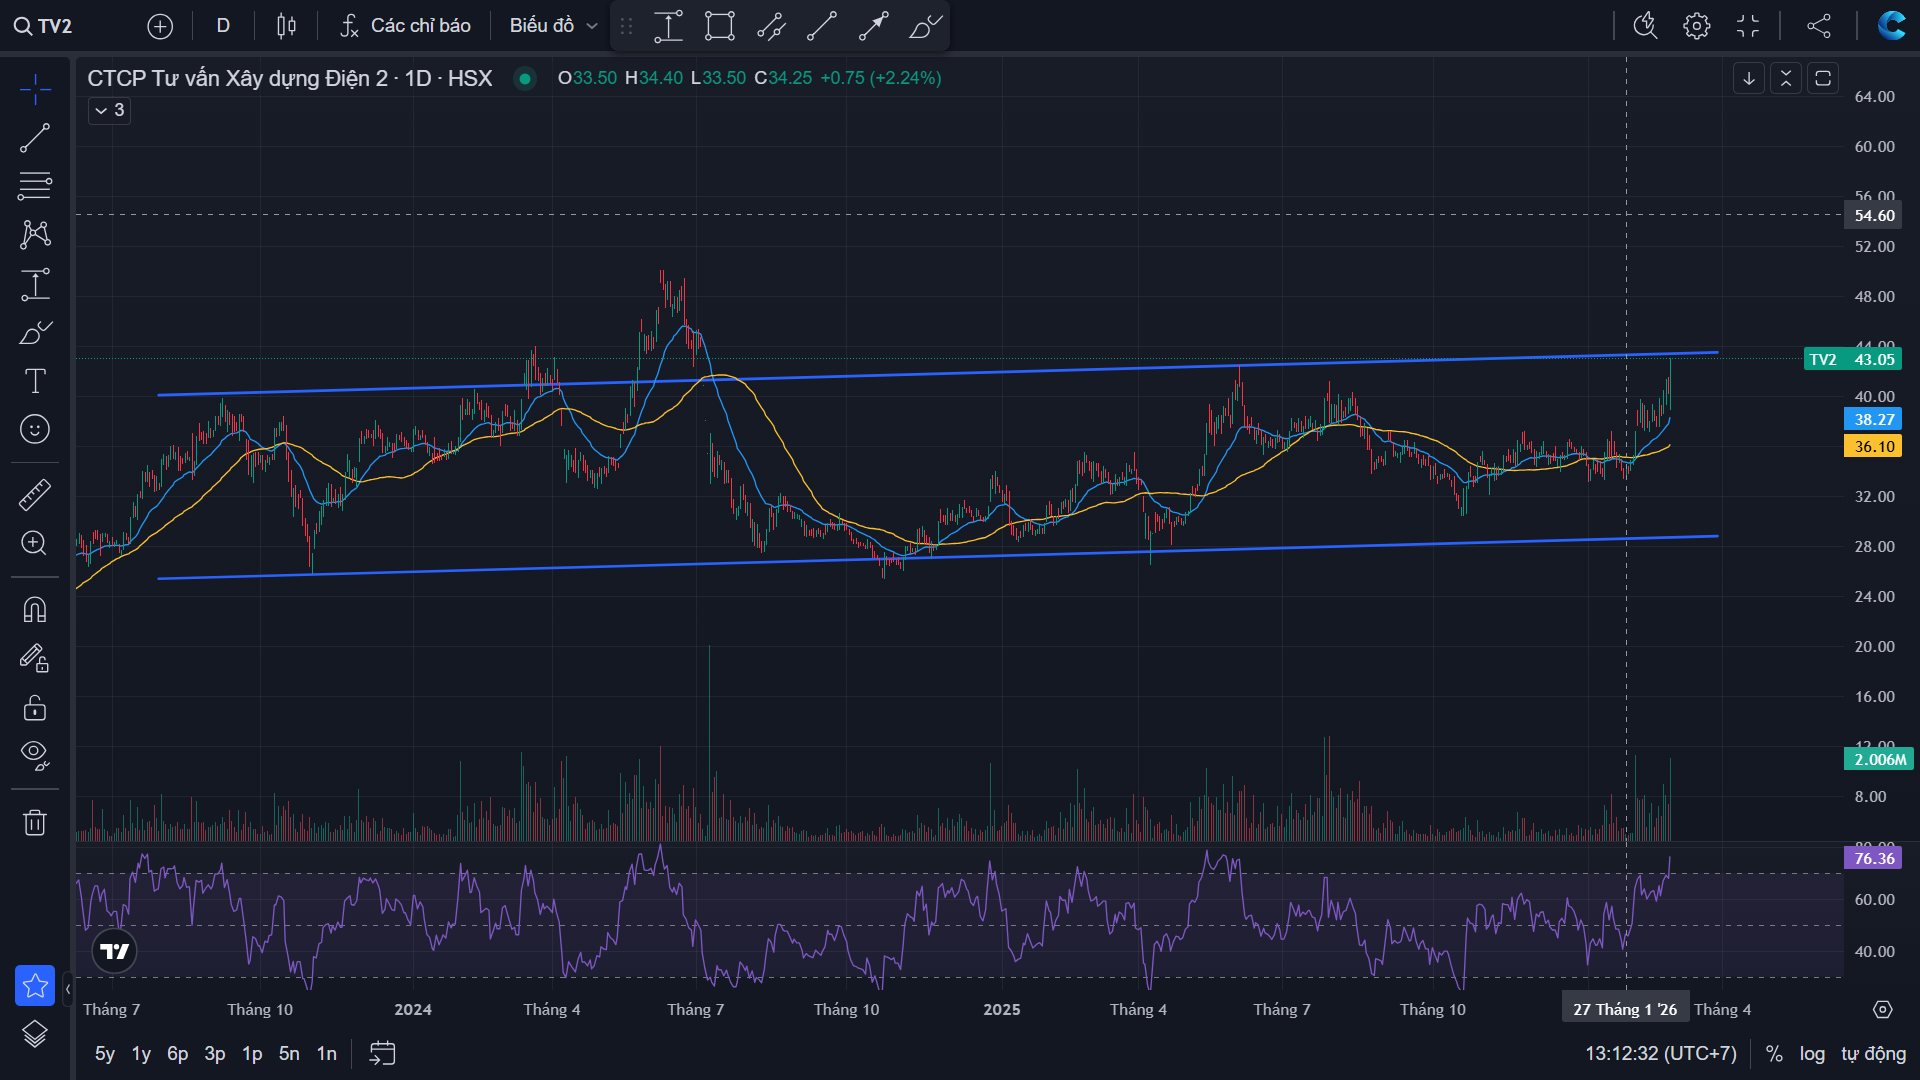Click the blue upper channel trendline
The image size is (1920, 1080).
(1000, 370)
